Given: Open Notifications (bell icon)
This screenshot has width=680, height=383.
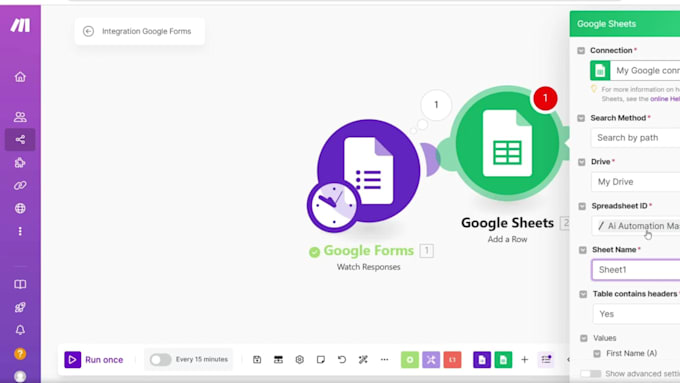Looking at the screenshot, I should coord(20,330).
